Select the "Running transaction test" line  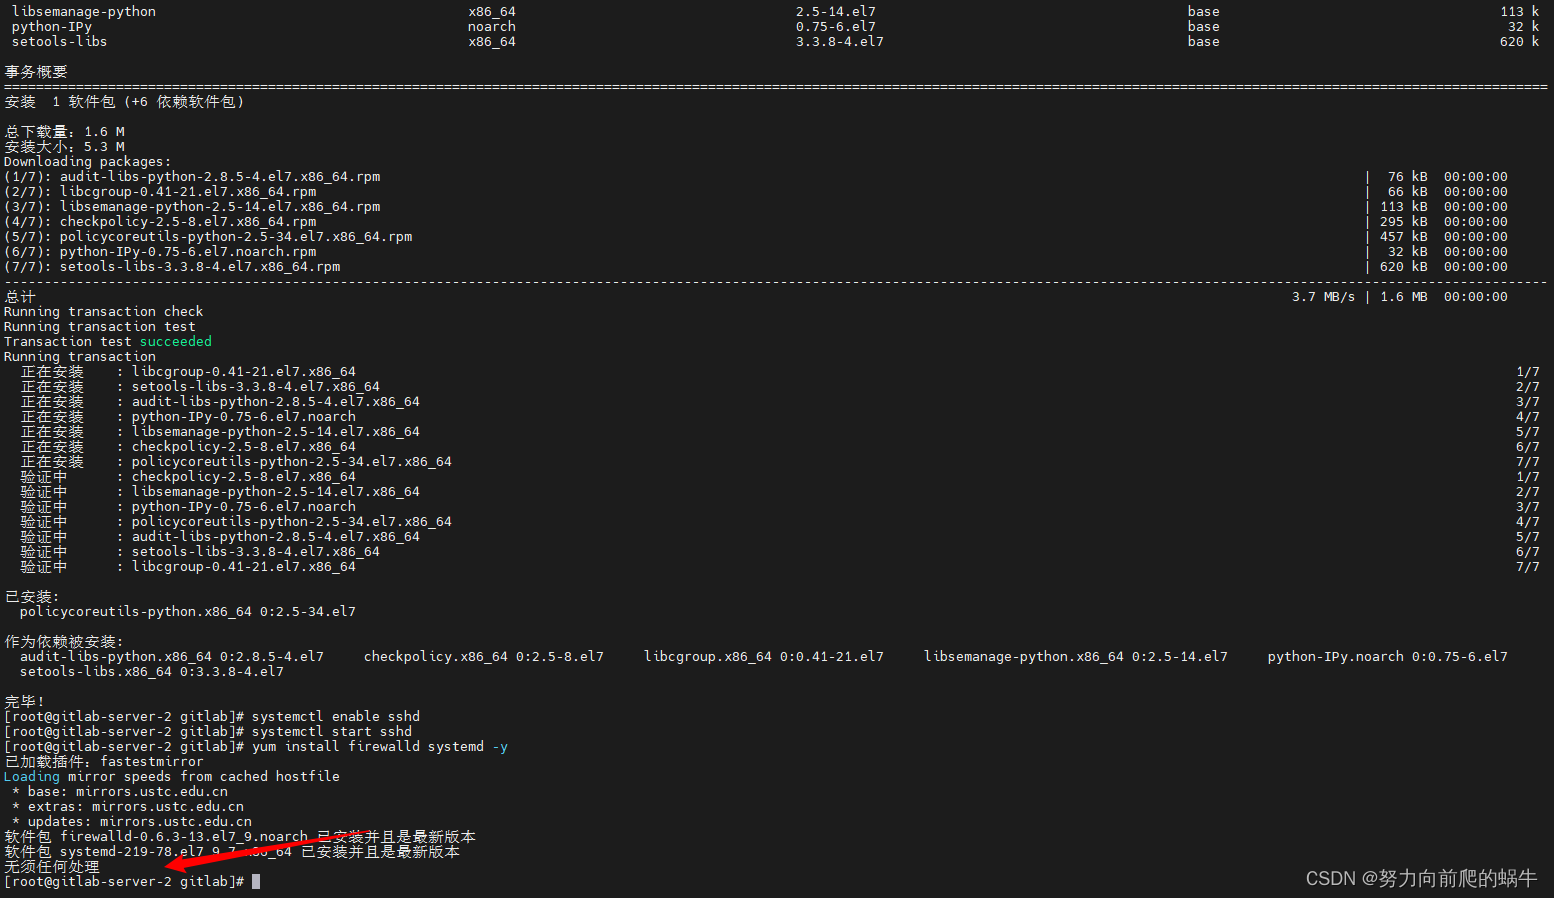100,327
